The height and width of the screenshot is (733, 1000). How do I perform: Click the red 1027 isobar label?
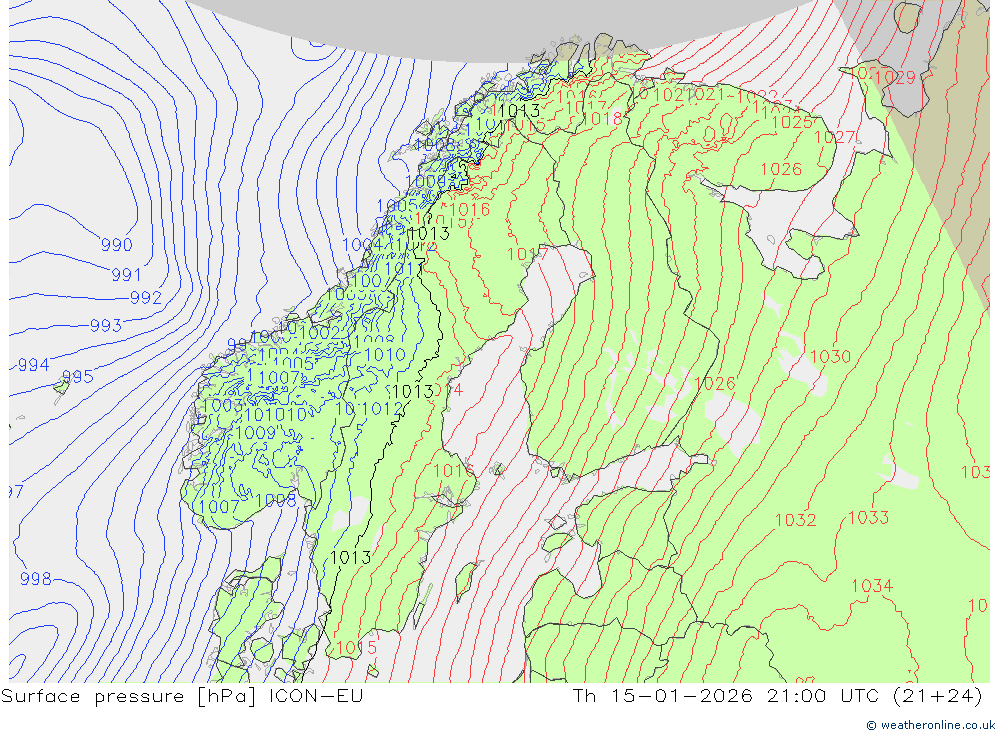(835, 137)
